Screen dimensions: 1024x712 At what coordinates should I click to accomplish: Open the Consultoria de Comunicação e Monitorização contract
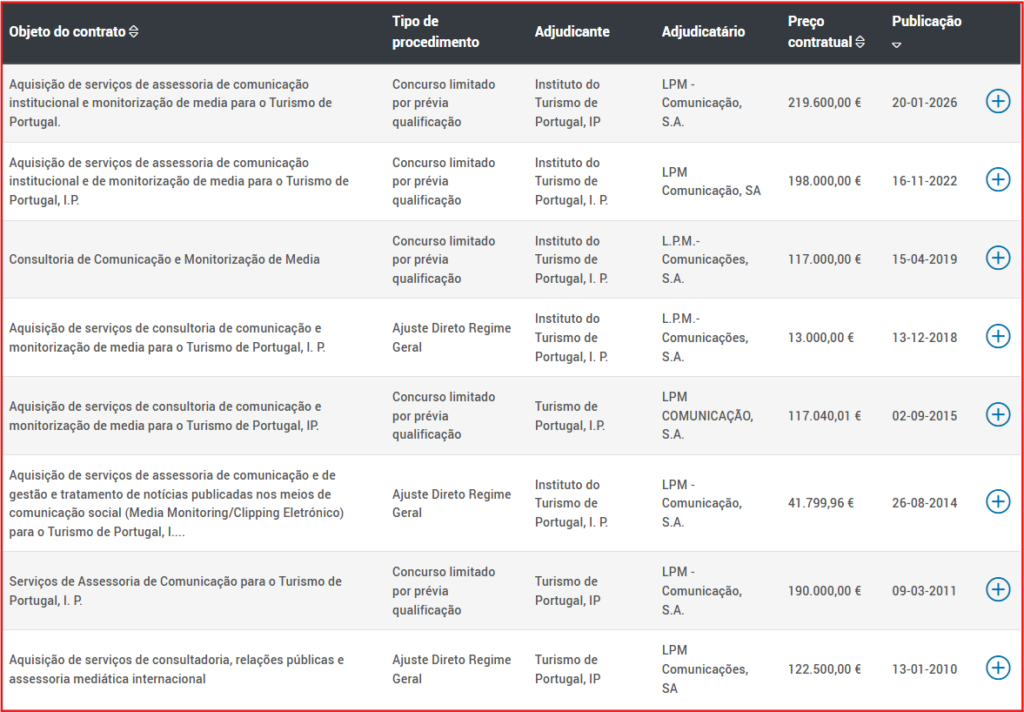(164, 259)
